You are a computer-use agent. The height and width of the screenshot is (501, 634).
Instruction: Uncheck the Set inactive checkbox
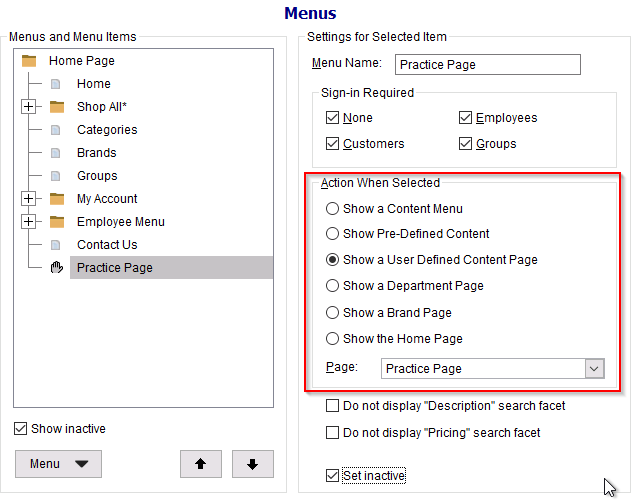point(332,476)
